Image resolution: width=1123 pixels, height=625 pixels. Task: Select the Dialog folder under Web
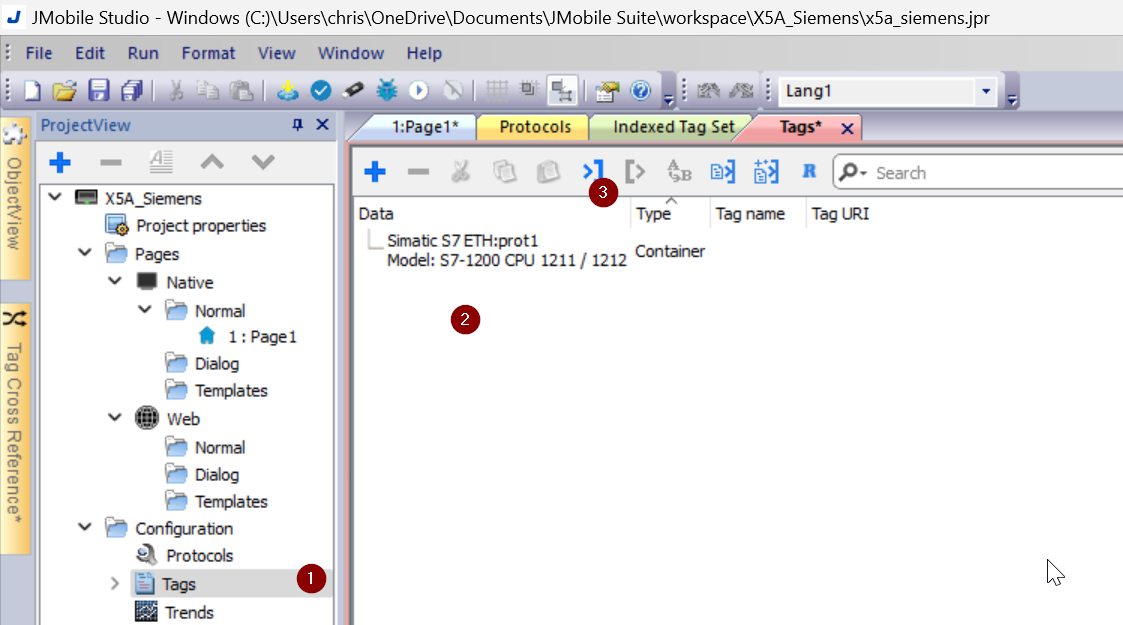(217, 475)
